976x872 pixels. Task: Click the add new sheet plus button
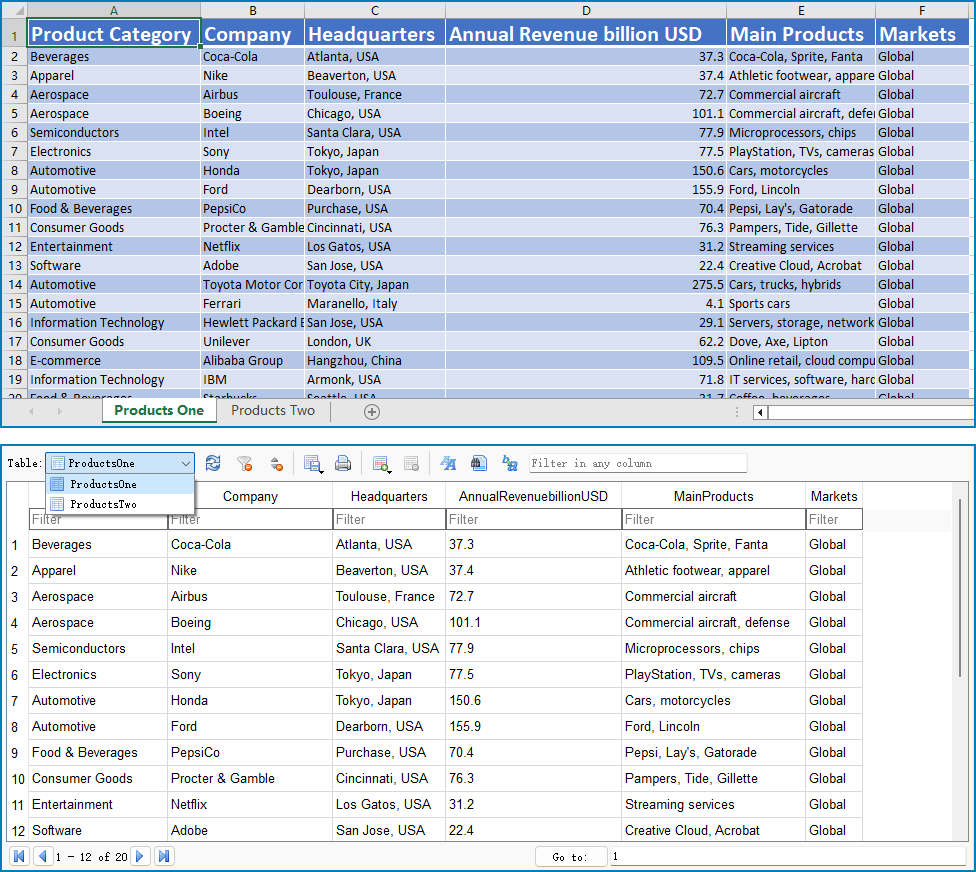[x=372, y=410]
